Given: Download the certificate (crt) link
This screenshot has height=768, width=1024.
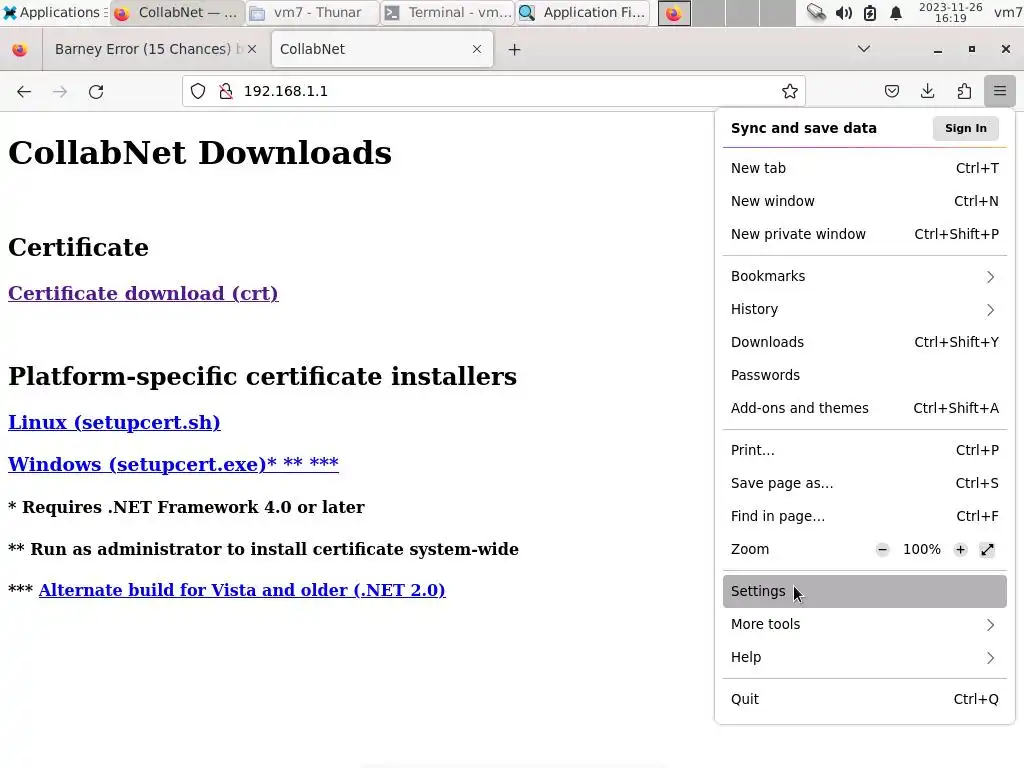Looking at the screenshot, I should point(143,293).
